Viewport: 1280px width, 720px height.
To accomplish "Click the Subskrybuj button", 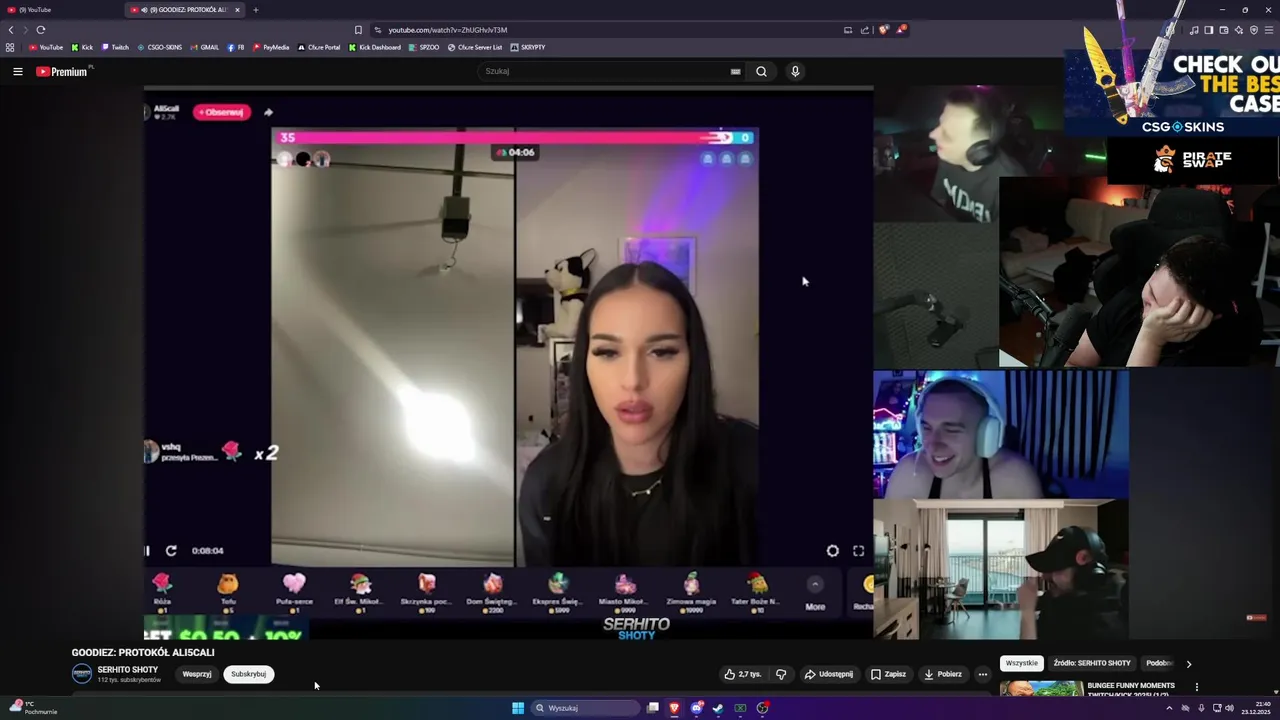I will 249,674.
